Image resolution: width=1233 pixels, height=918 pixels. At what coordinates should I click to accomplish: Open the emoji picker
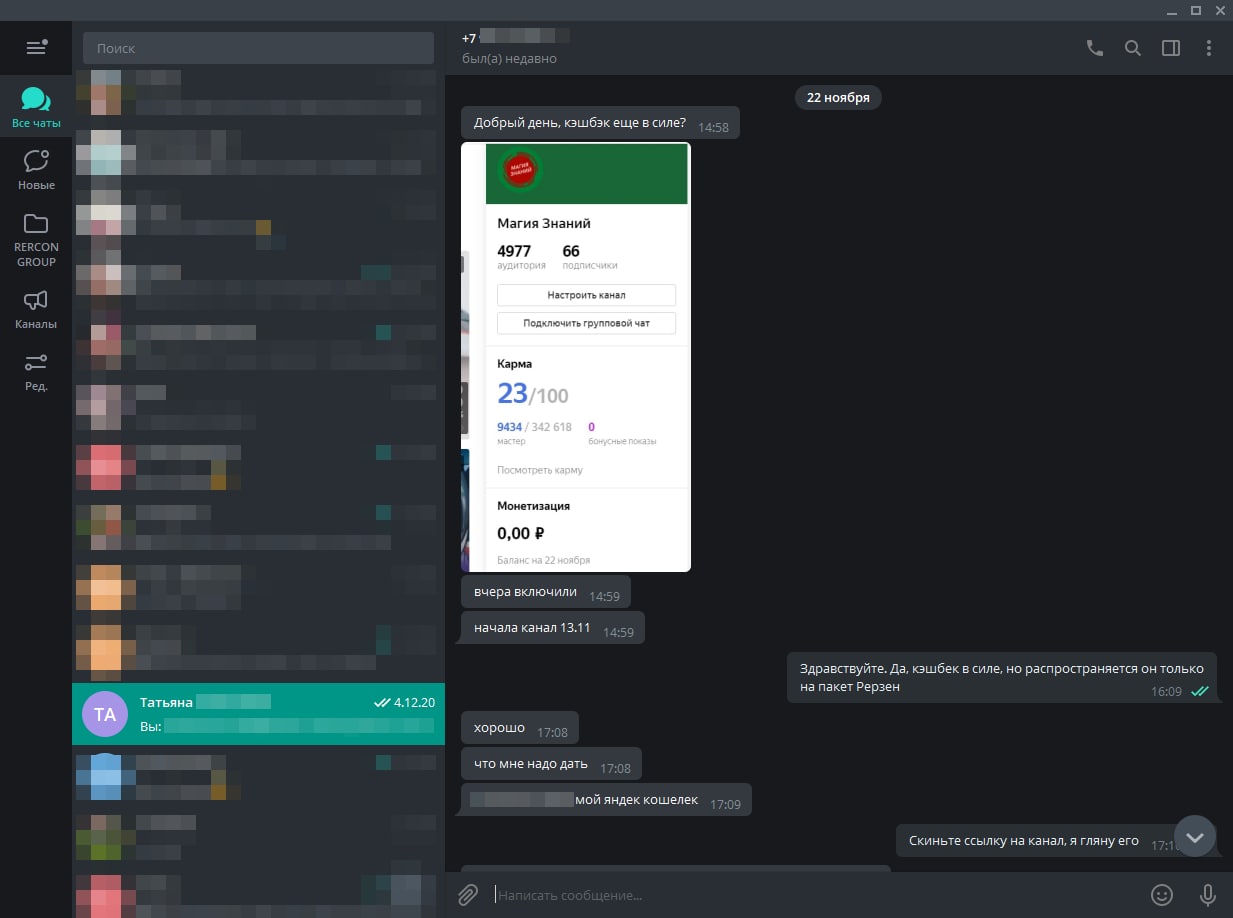[1161, 895]
